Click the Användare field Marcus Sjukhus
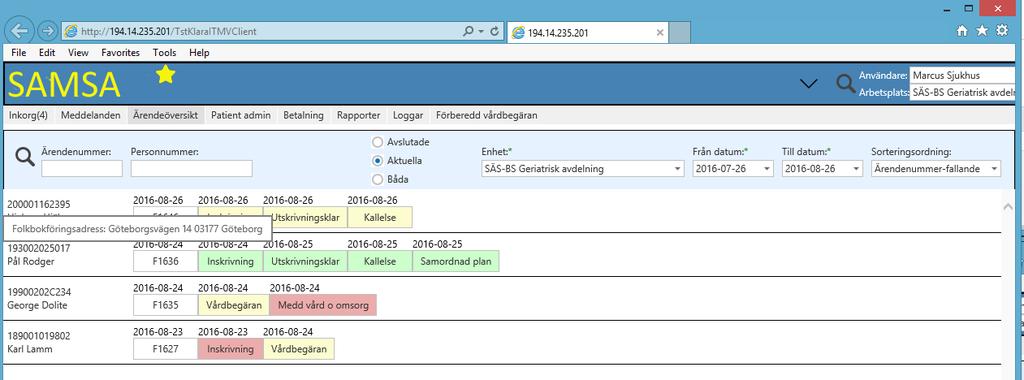Image resolution: width=1024 pixels, height=380 pixels. tap(964, 76)
